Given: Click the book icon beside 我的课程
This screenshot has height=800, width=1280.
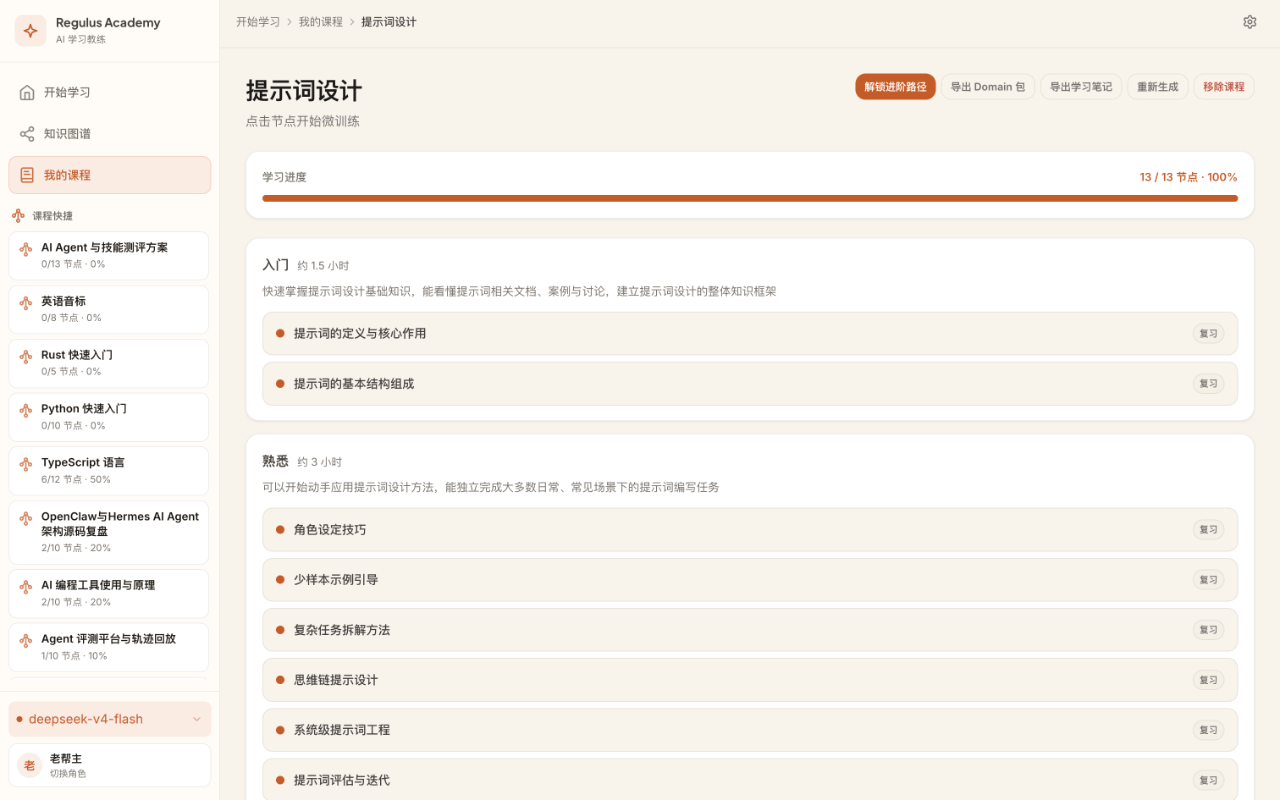Looking at the screenshot, I should coord(27,175).
